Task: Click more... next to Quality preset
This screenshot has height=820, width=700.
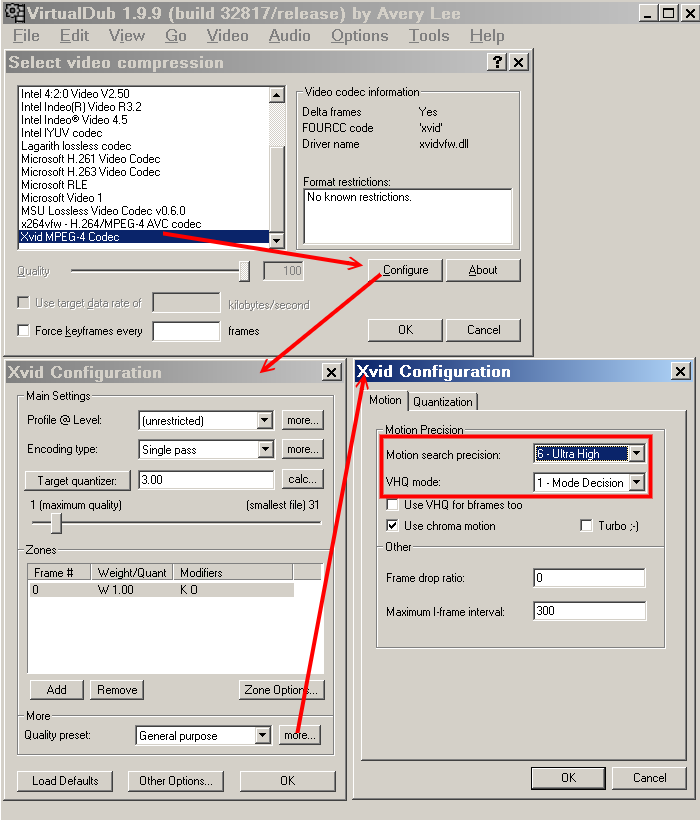Action: tap(300, 735)
